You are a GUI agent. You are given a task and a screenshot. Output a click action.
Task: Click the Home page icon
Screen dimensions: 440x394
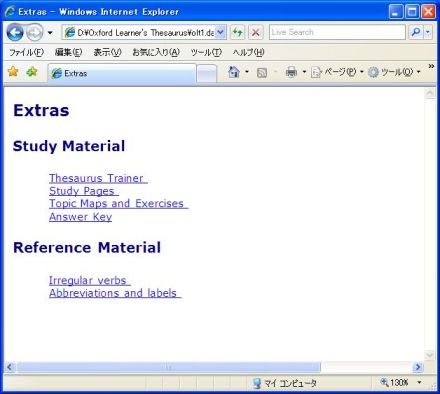[x=234, y=72]
